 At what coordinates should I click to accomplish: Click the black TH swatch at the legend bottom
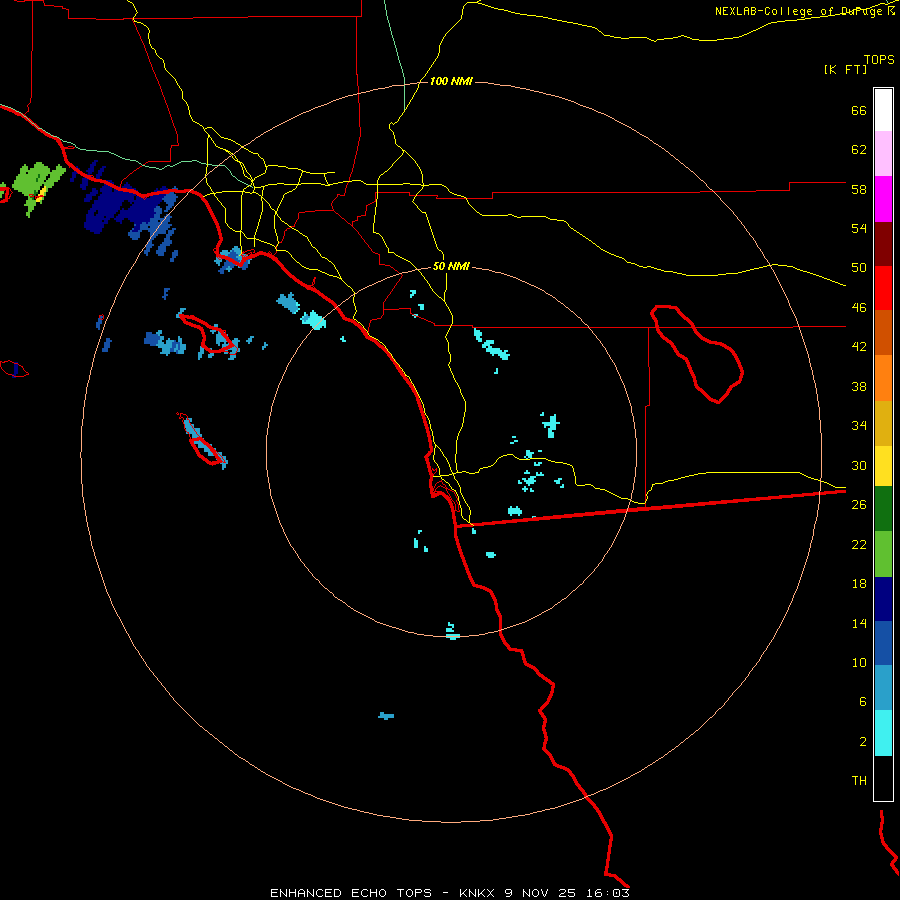click(x=883, y=778)
